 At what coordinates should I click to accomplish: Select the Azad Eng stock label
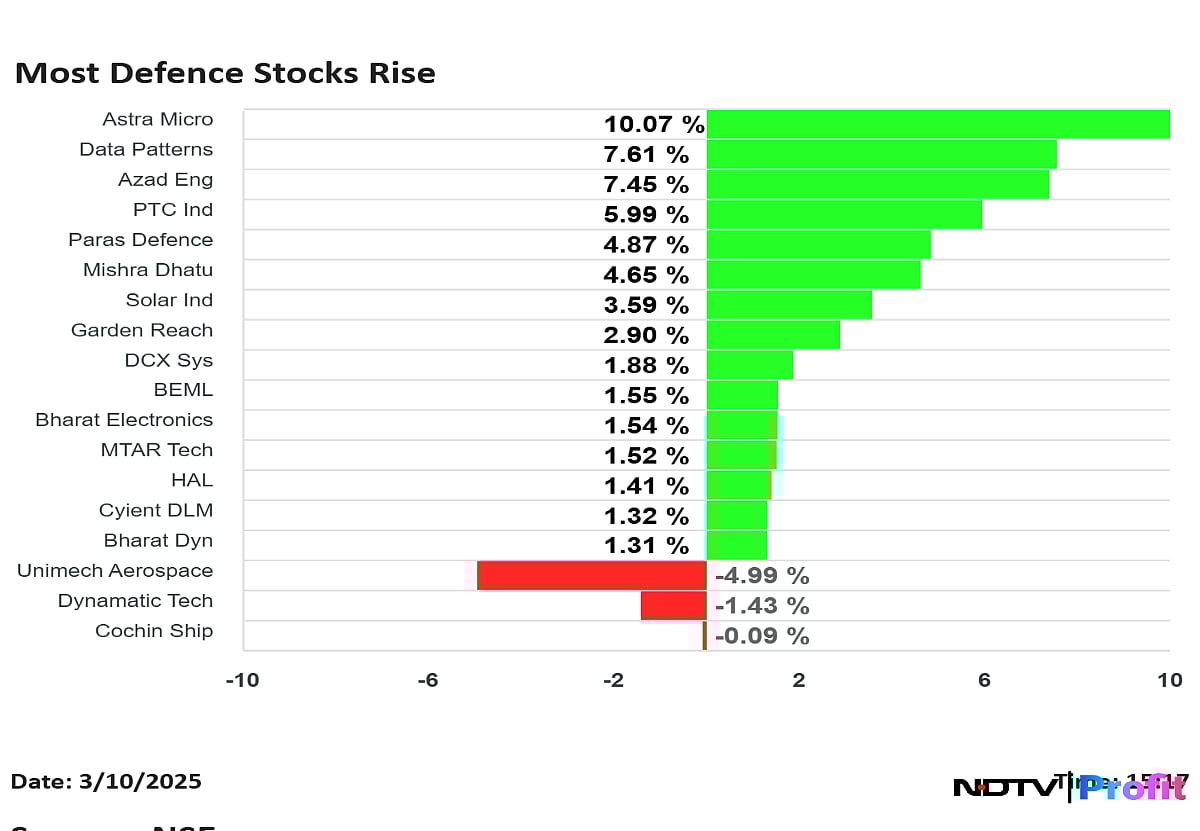tap(165, 180)
